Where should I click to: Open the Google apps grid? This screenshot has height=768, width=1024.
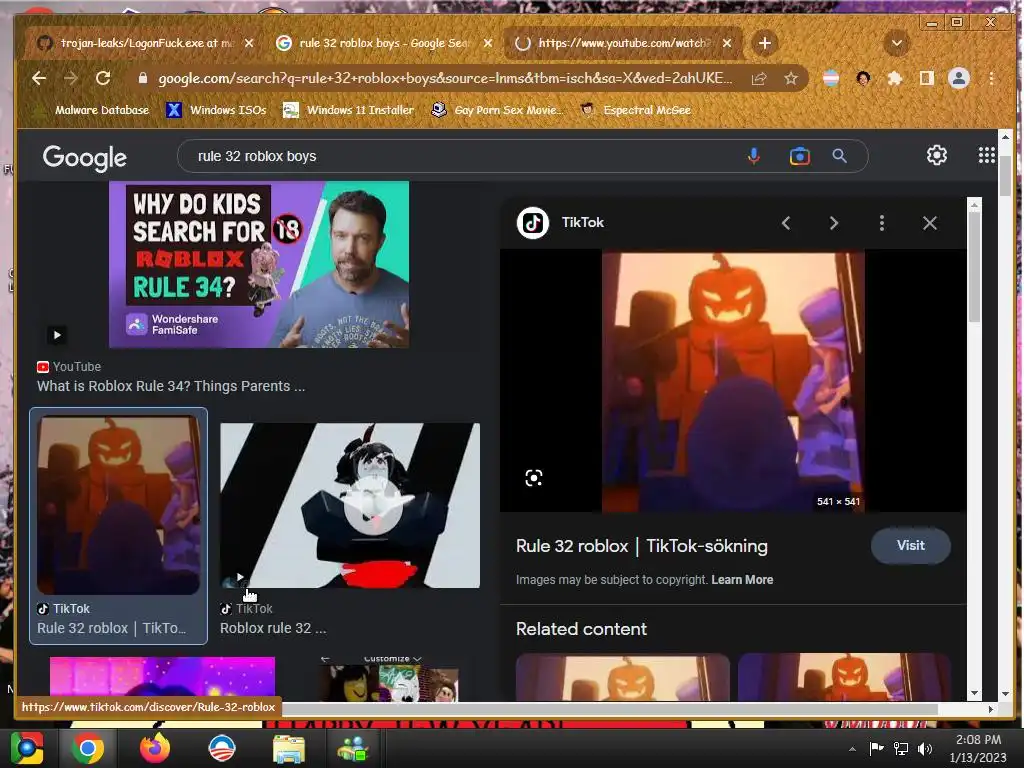pos(986,155)
